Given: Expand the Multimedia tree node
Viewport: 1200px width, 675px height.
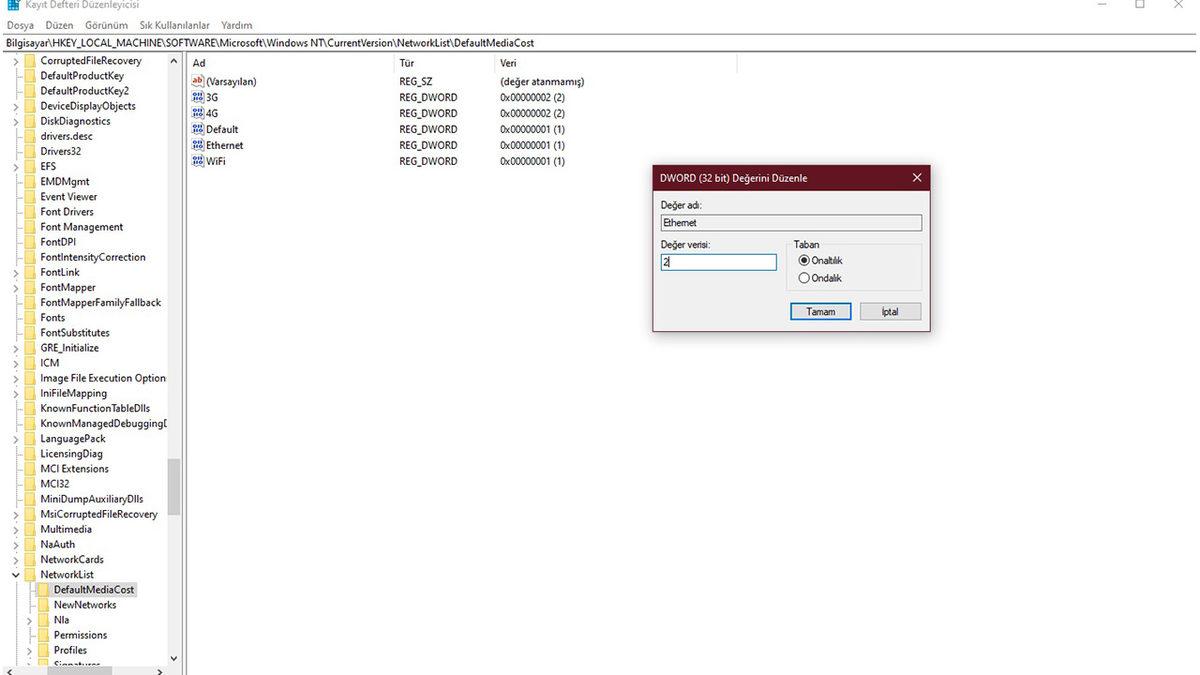Looking at the screenshot, I should 15,530.
